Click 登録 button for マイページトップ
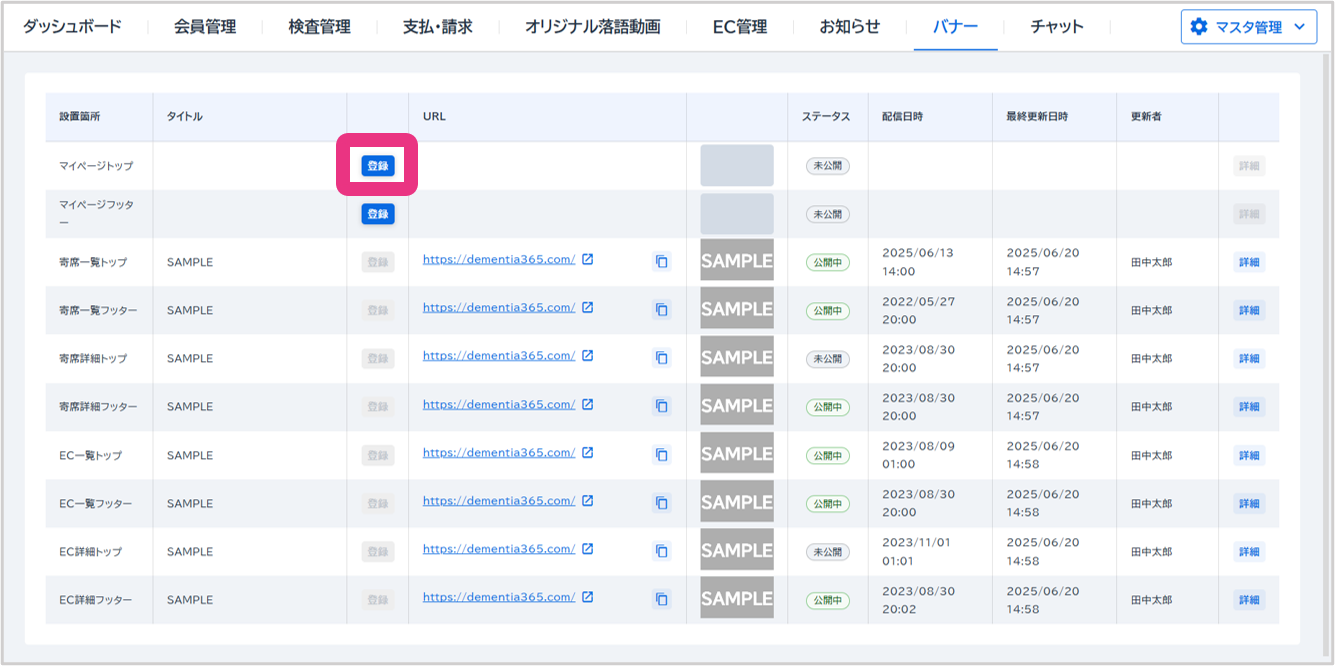1335x666 pixels. [378, 166]
